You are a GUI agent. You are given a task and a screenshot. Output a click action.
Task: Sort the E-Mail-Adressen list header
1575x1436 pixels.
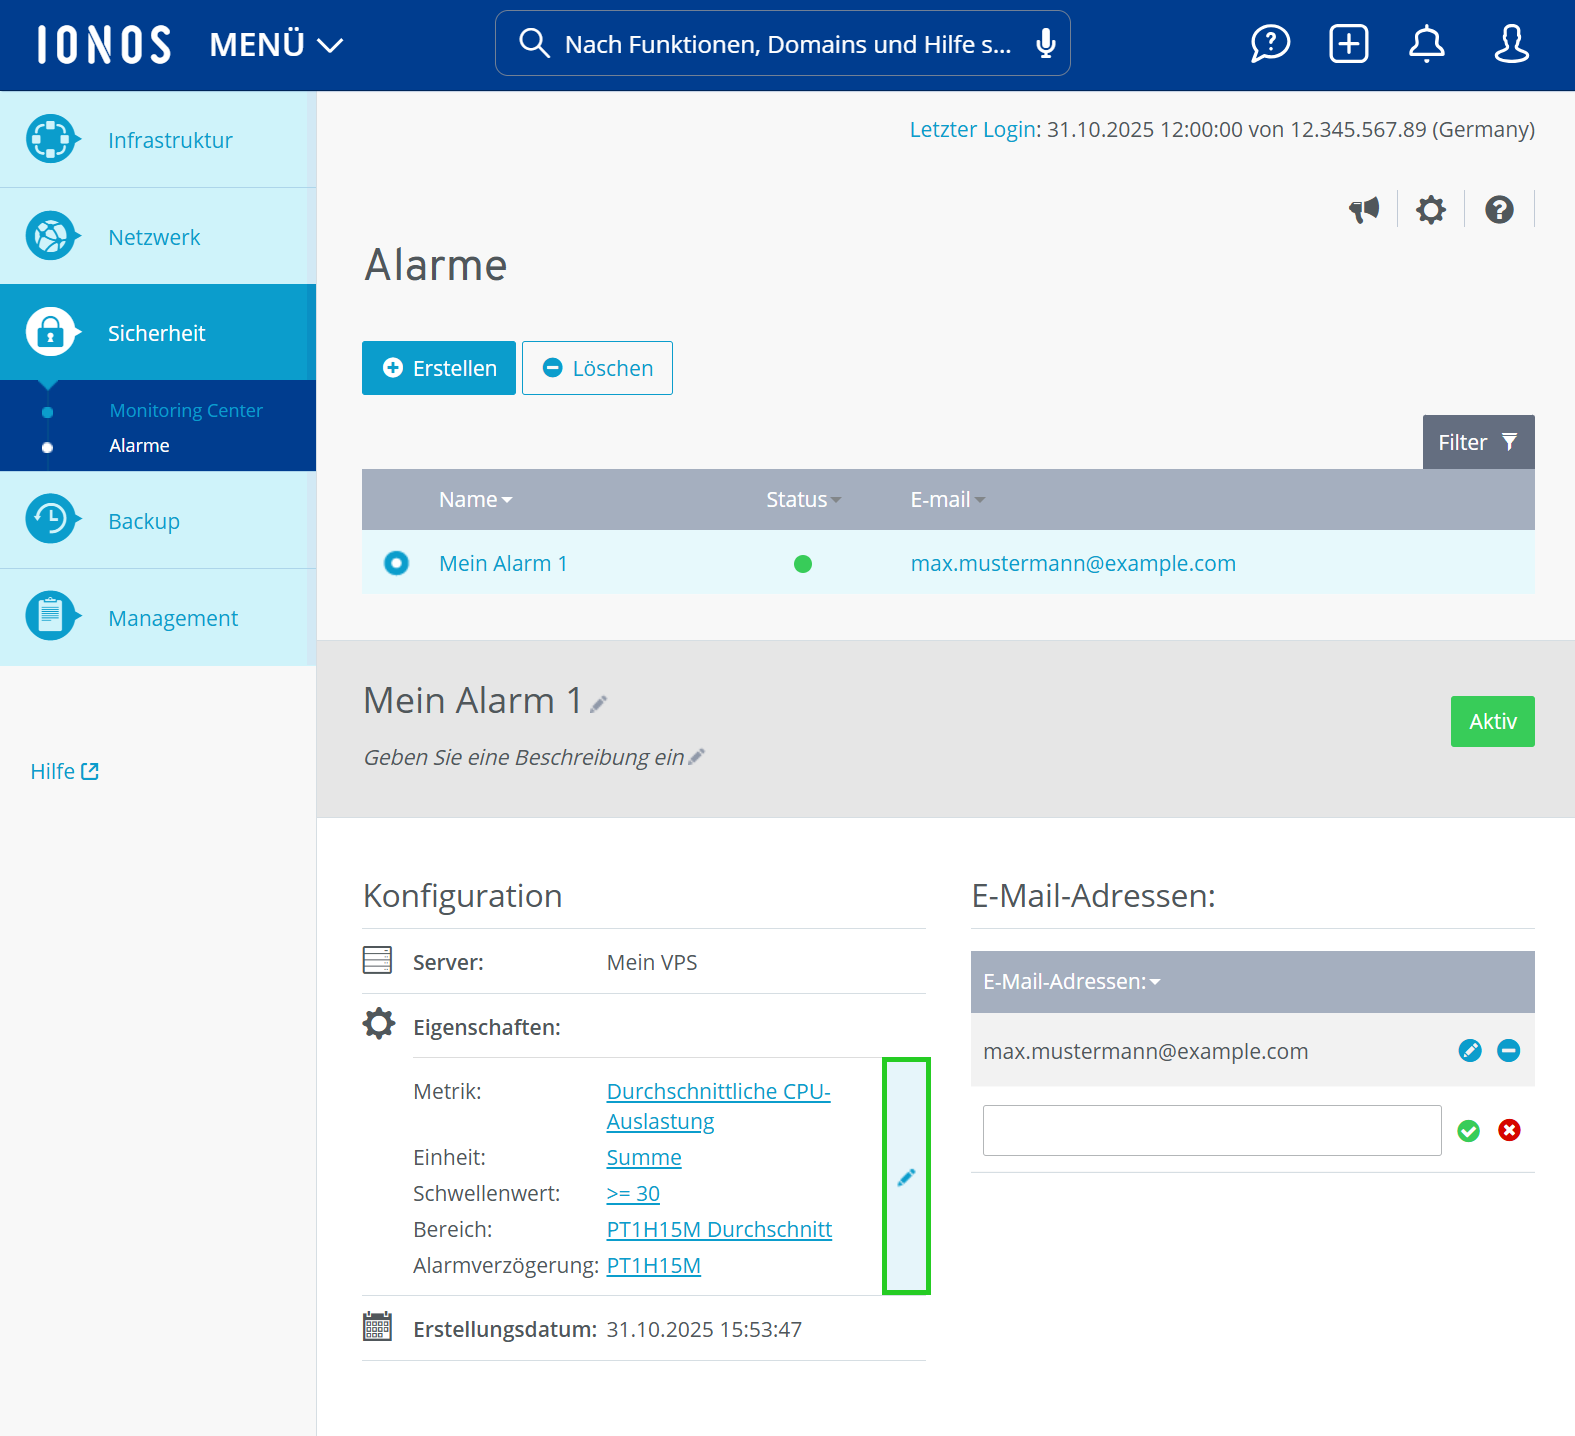(1072, 982)
